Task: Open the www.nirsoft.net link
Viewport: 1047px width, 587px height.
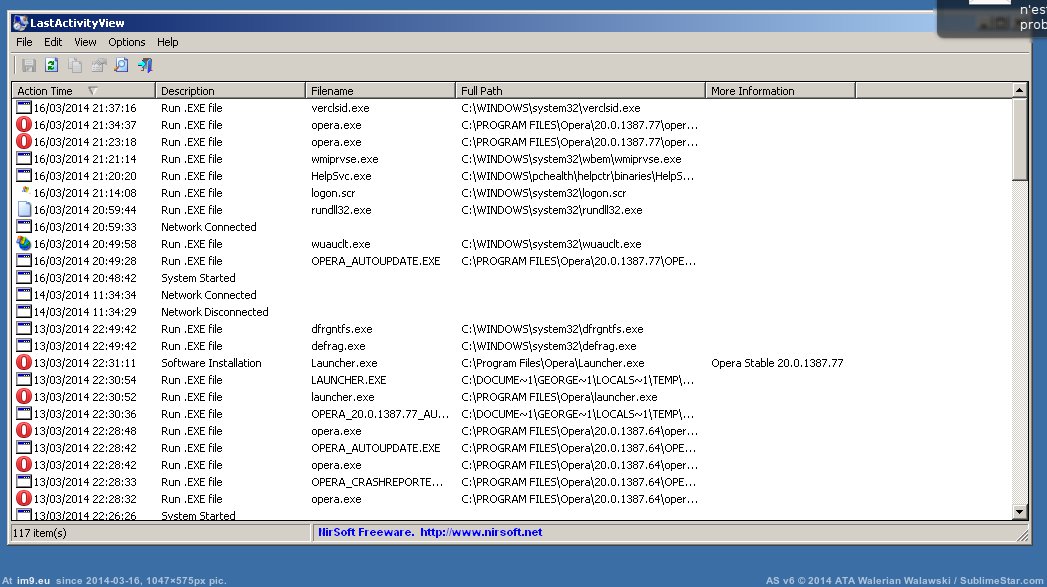Action: click(480, 532)
